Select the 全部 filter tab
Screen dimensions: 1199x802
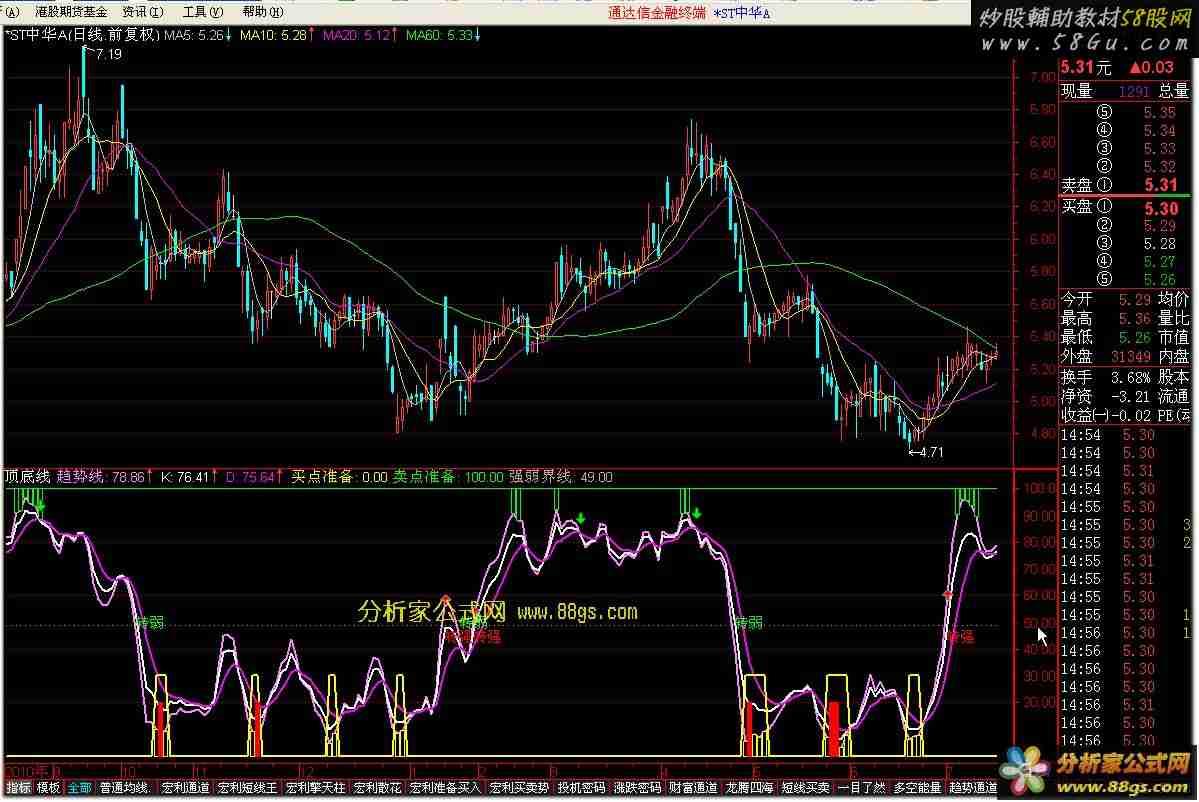tap(79, 788)
